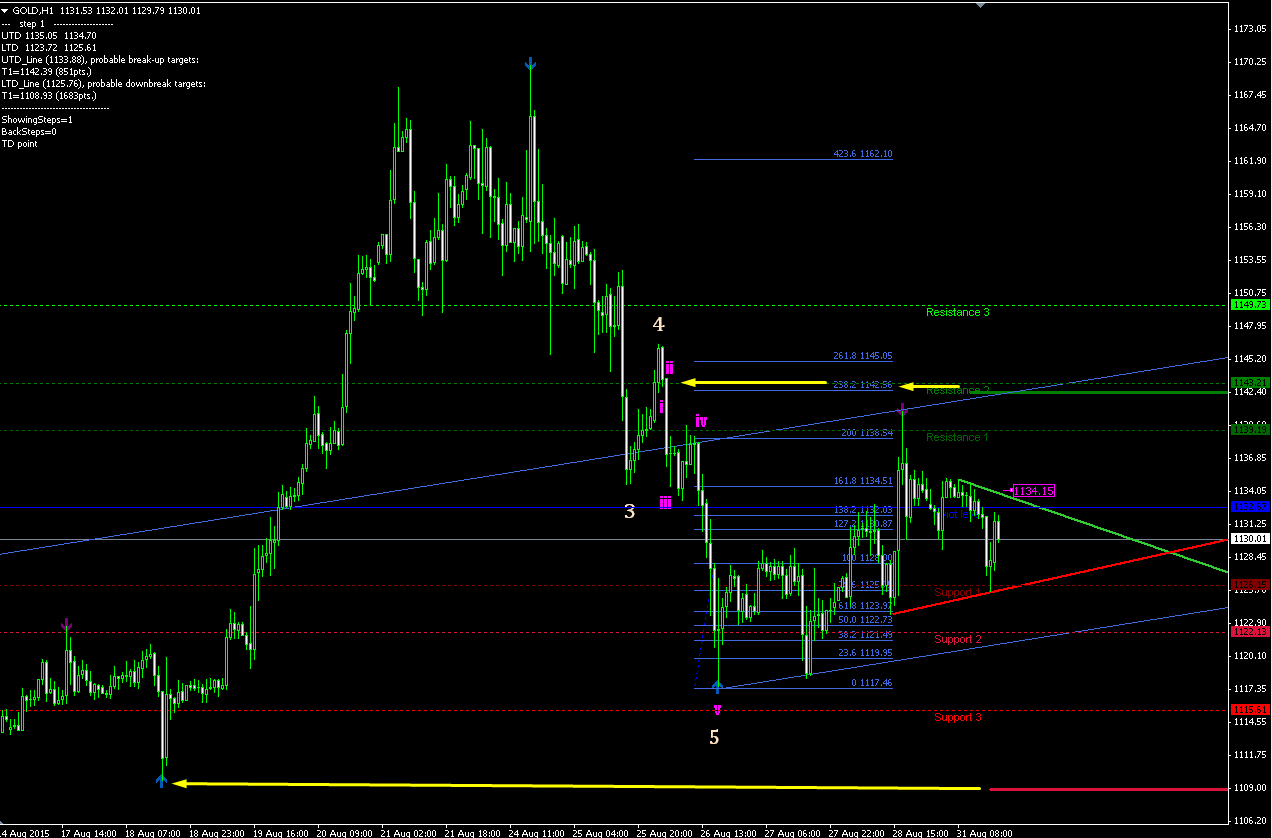Select the wave 4 label

pyautogui.click(x=658, y=324)
